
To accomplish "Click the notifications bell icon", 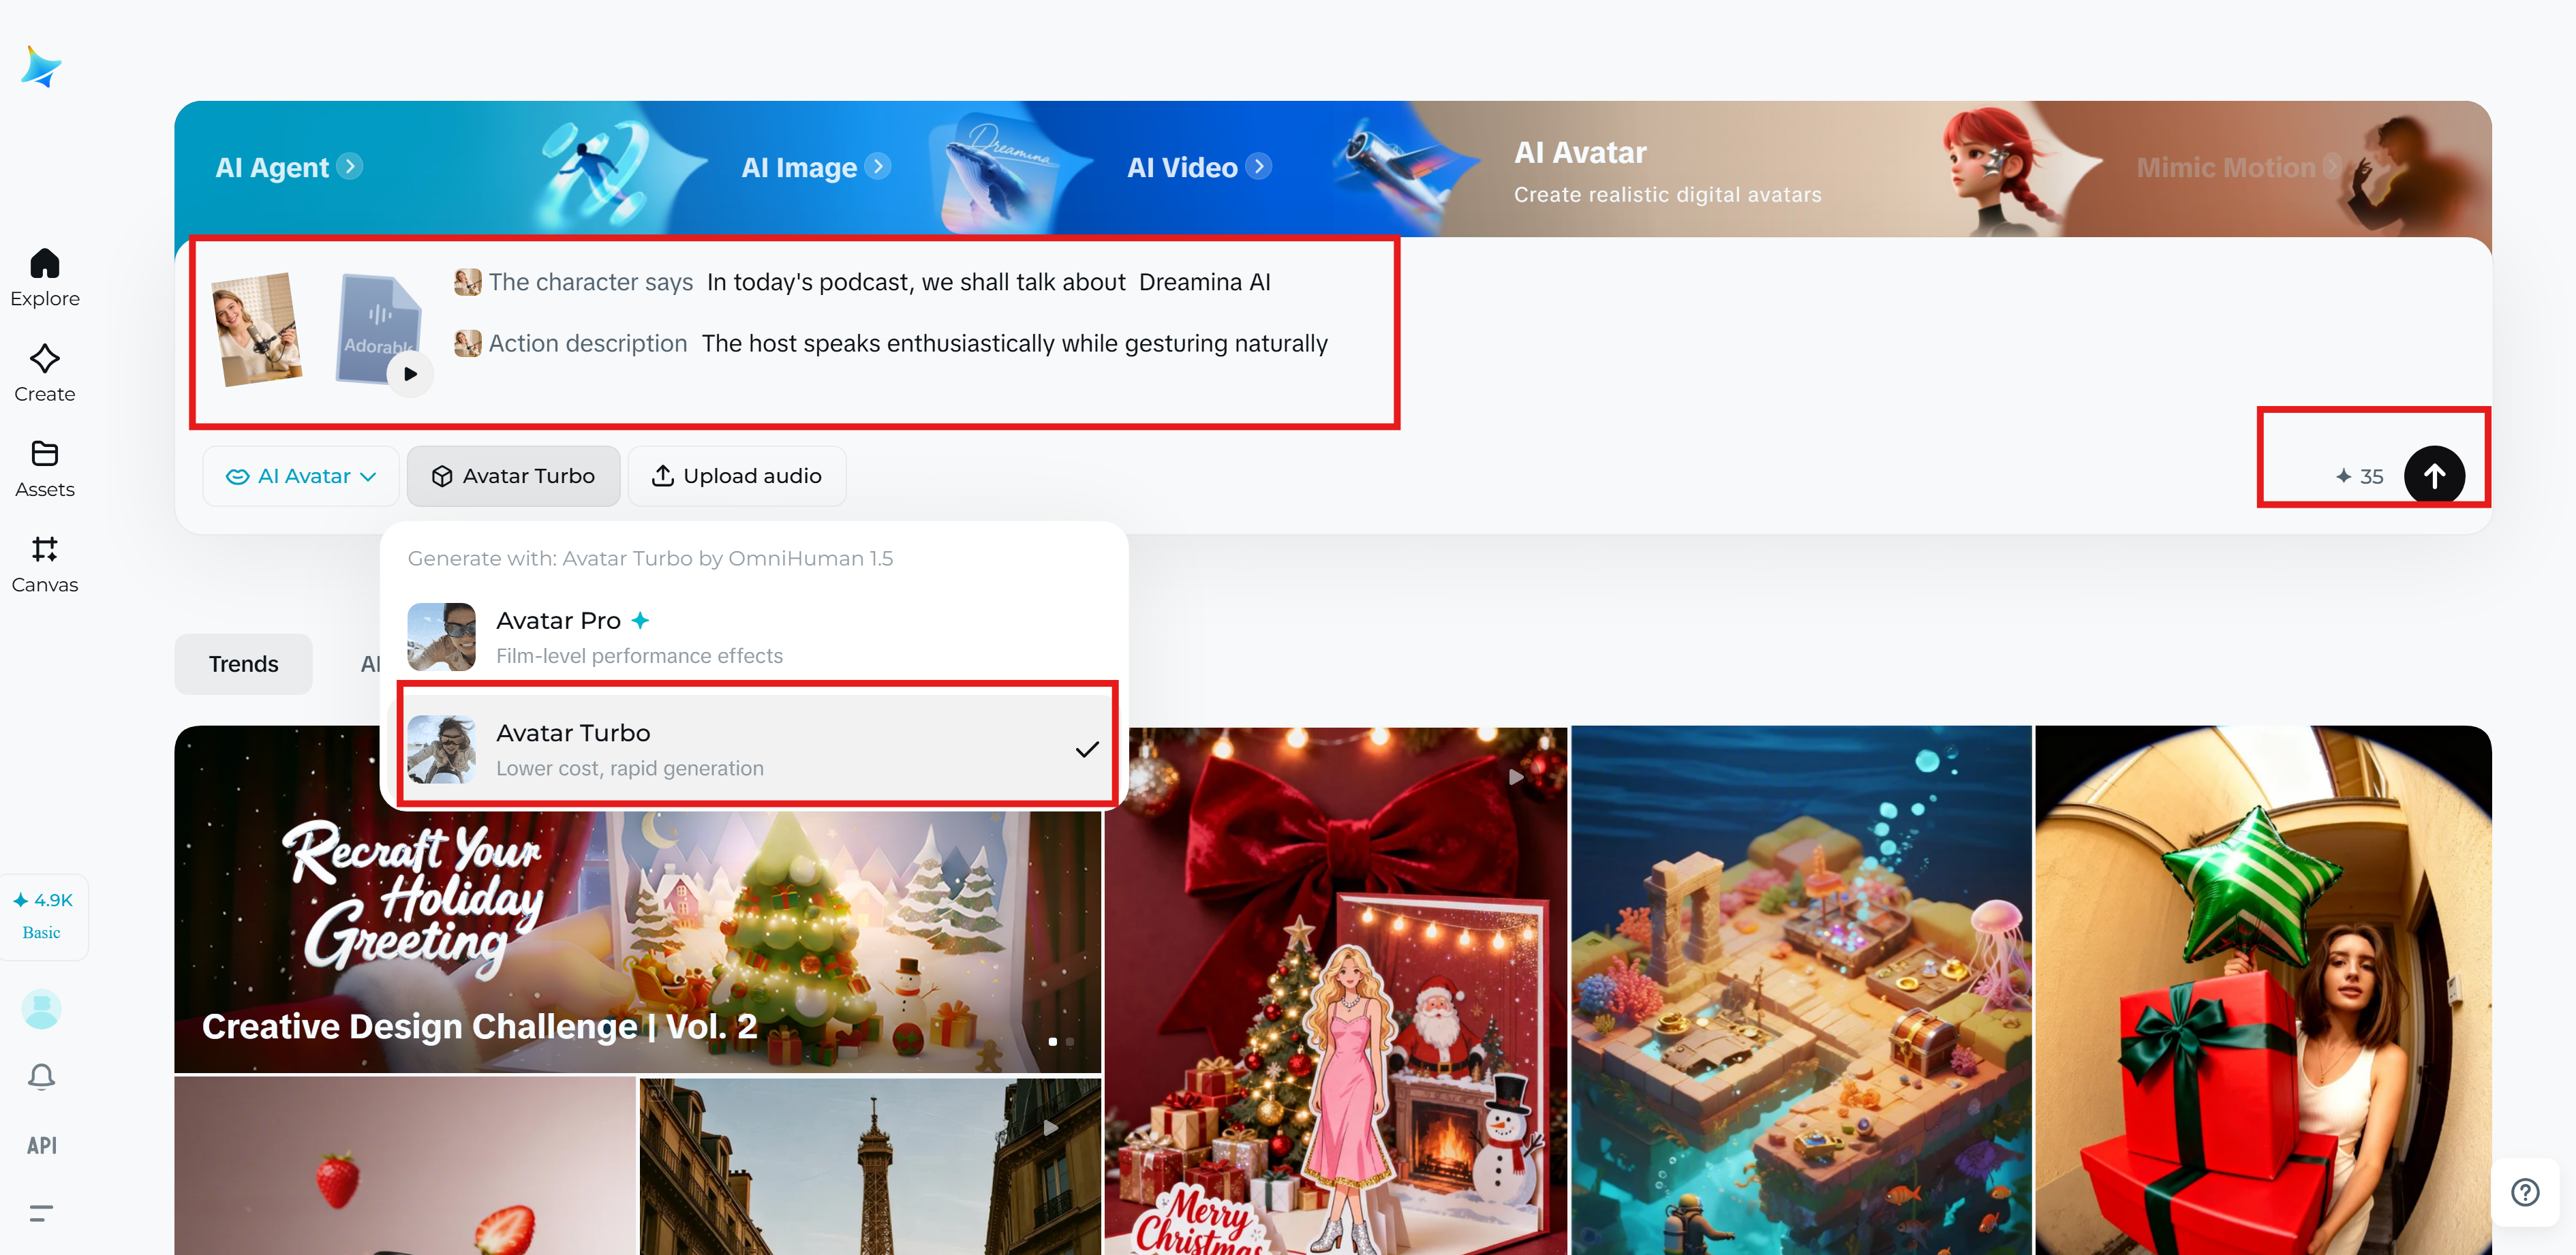I will pyautogui.click(x=41, y=1077).
